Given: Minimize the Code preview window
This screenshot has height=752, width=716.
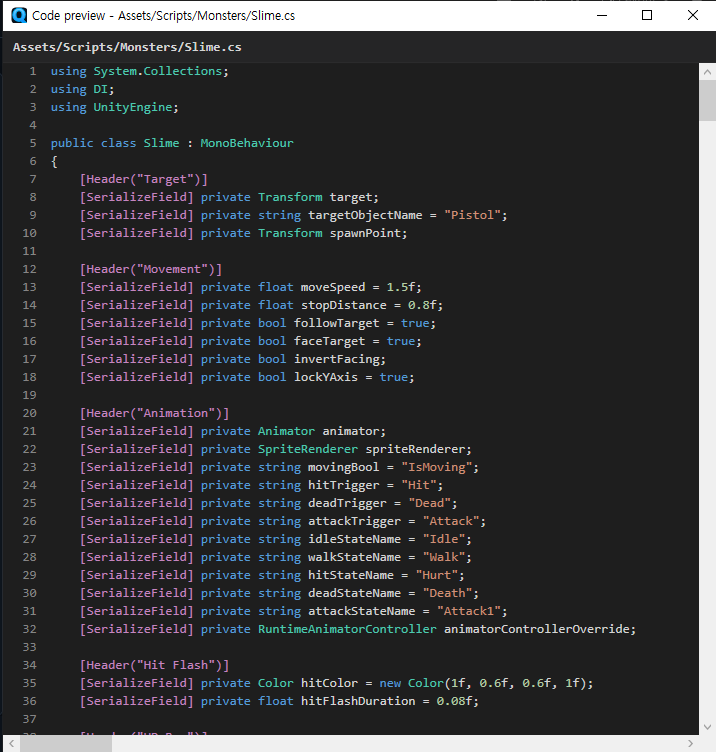Looking at the screenshot, I should [602, 15].
